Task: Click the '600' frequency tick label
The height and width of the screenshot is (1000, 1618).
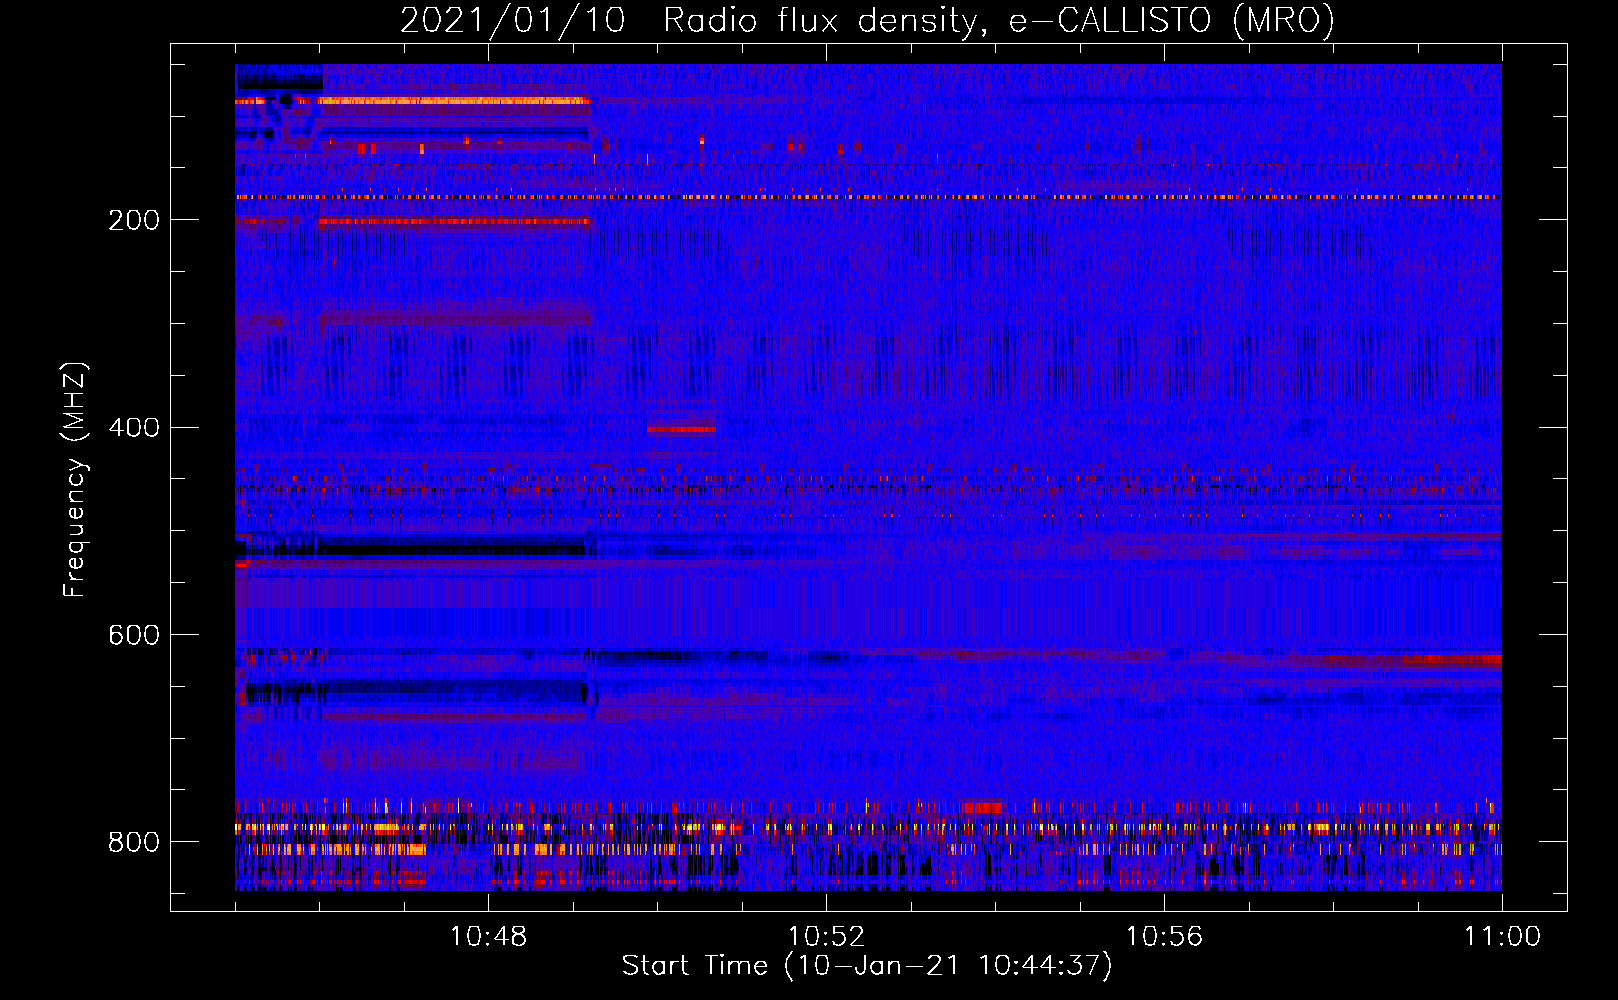Action: [134, 636]
